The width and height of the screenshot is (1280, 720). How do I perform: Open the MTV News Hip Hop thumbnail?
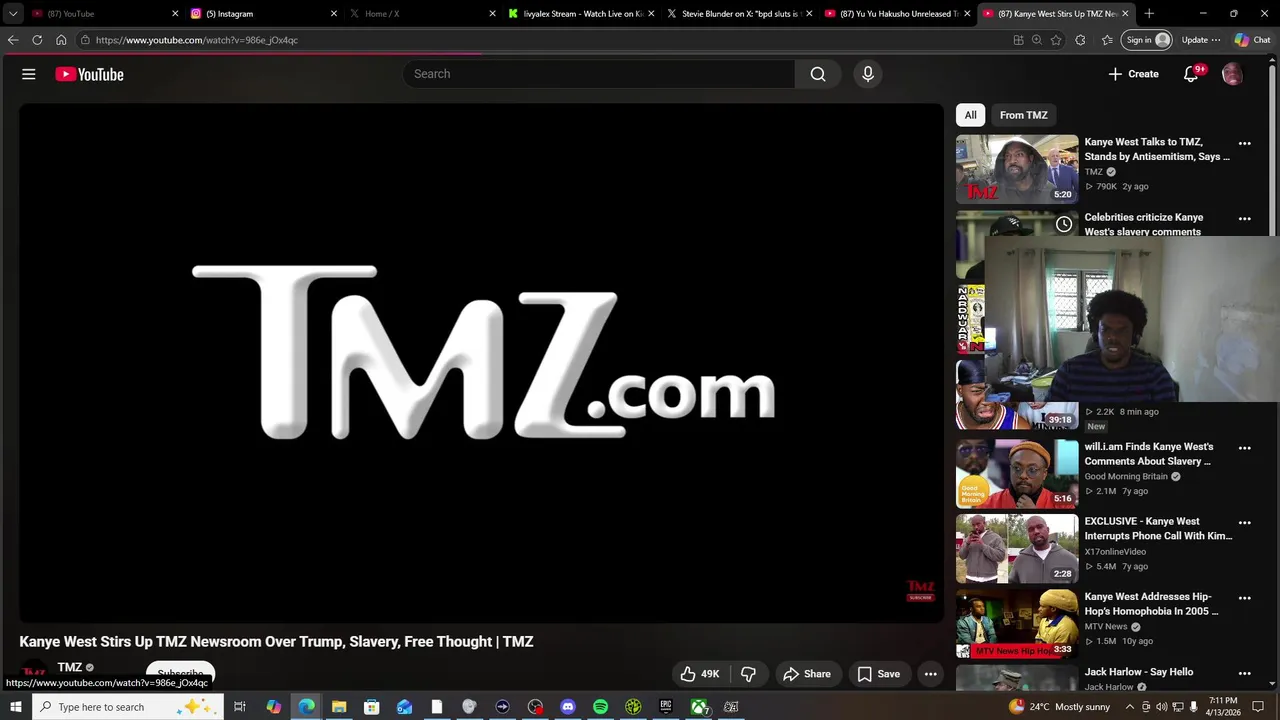coord(1017,624)
